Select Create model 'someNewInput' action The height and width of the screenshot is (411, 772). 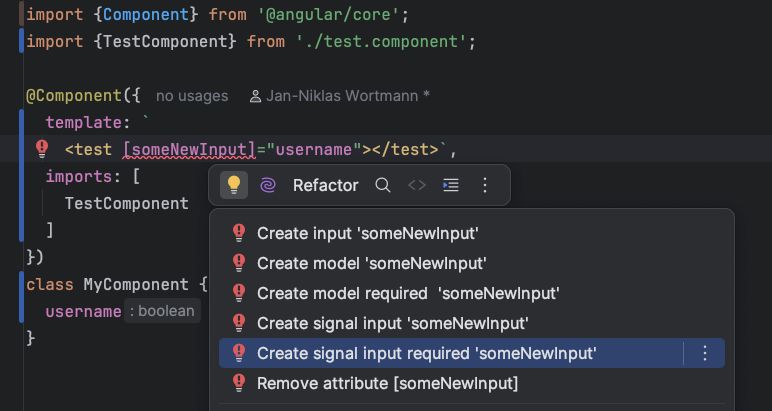tap(472, 263)
